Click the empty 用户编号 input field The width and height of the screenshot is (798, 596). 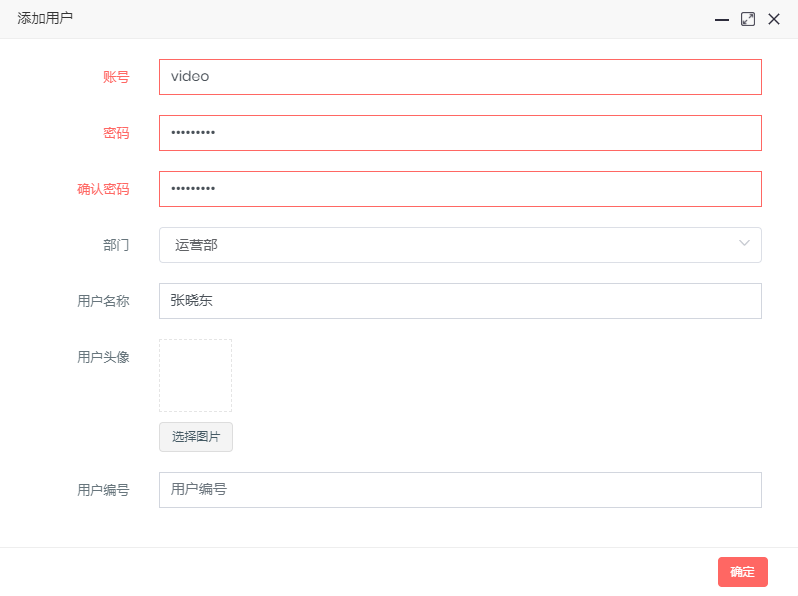point(460,490)
